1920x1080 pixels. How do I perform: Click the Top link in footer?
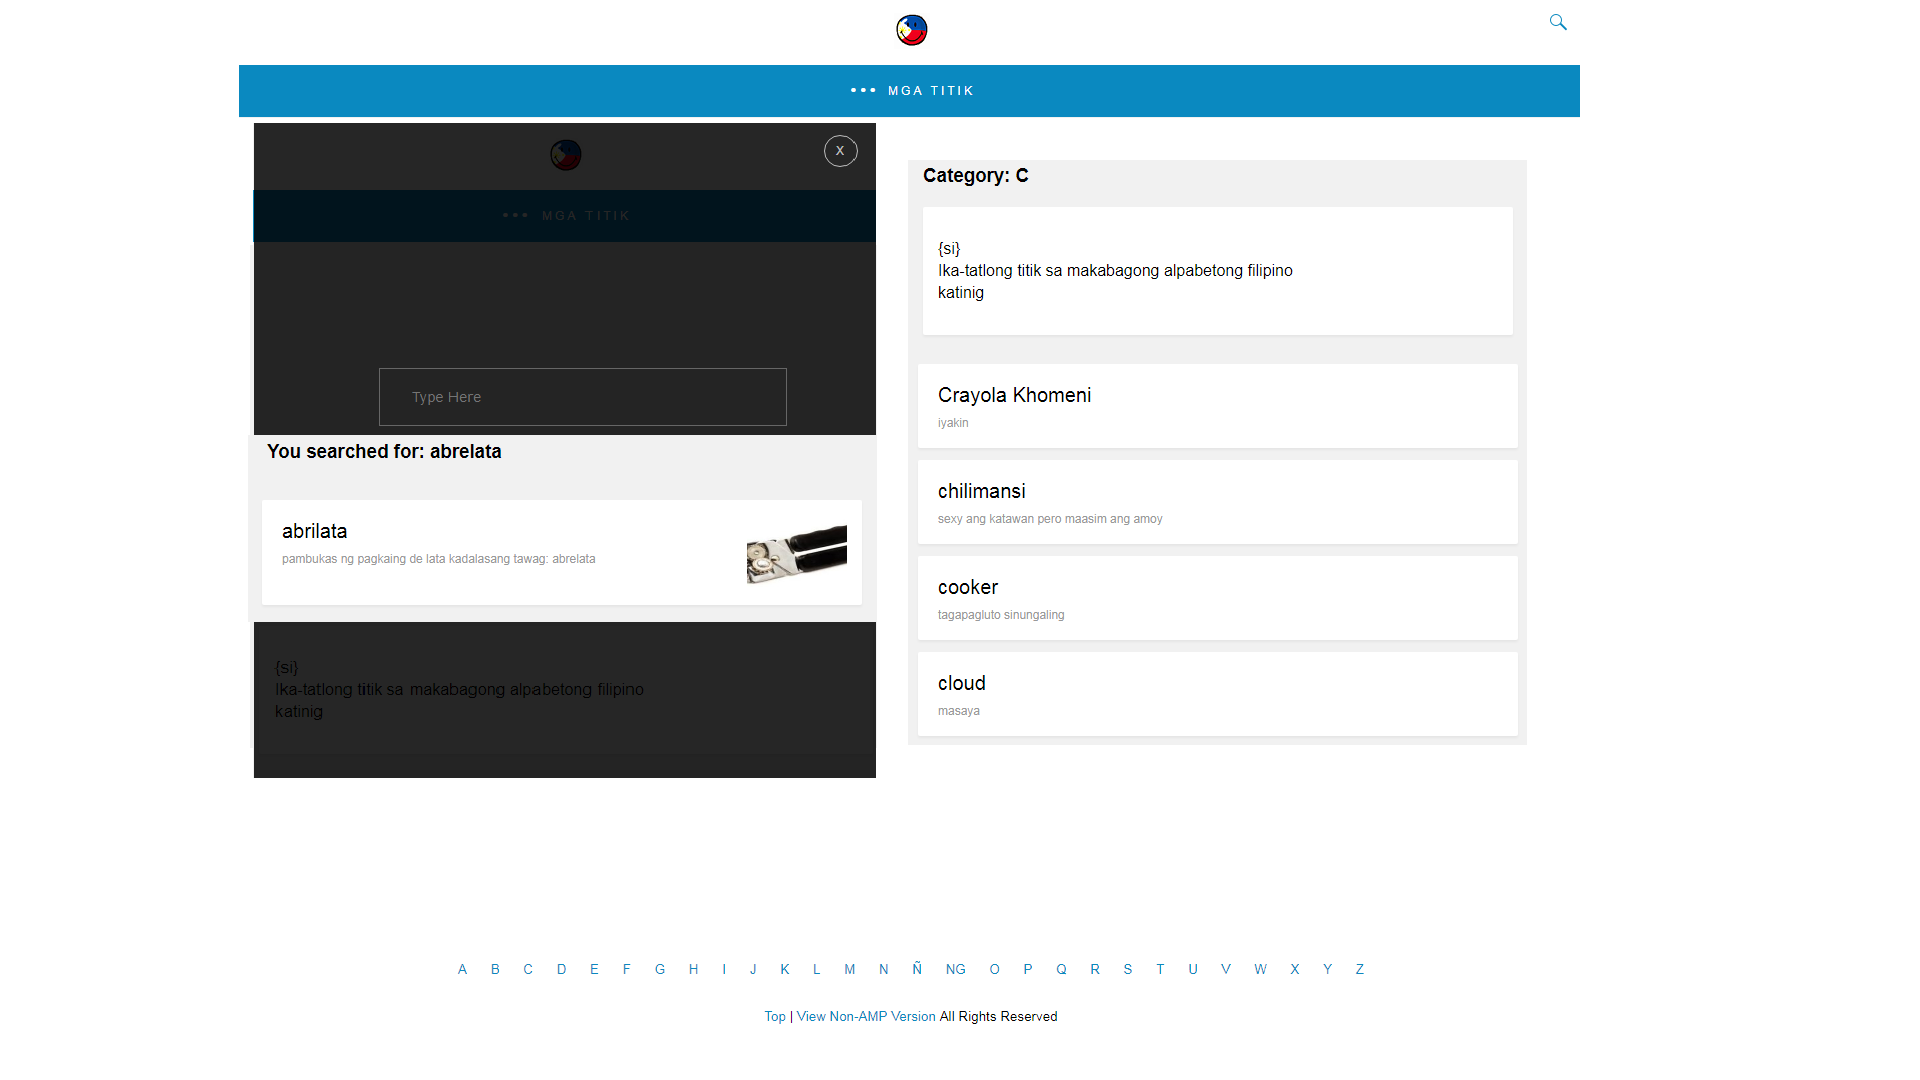tap(774, 1016)
